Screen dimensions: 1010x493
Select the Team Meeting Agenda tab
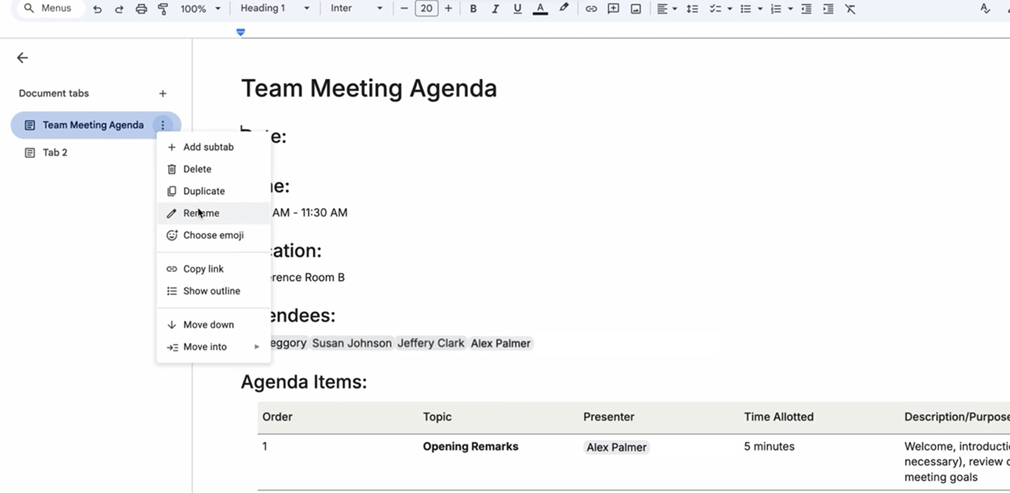93,125
